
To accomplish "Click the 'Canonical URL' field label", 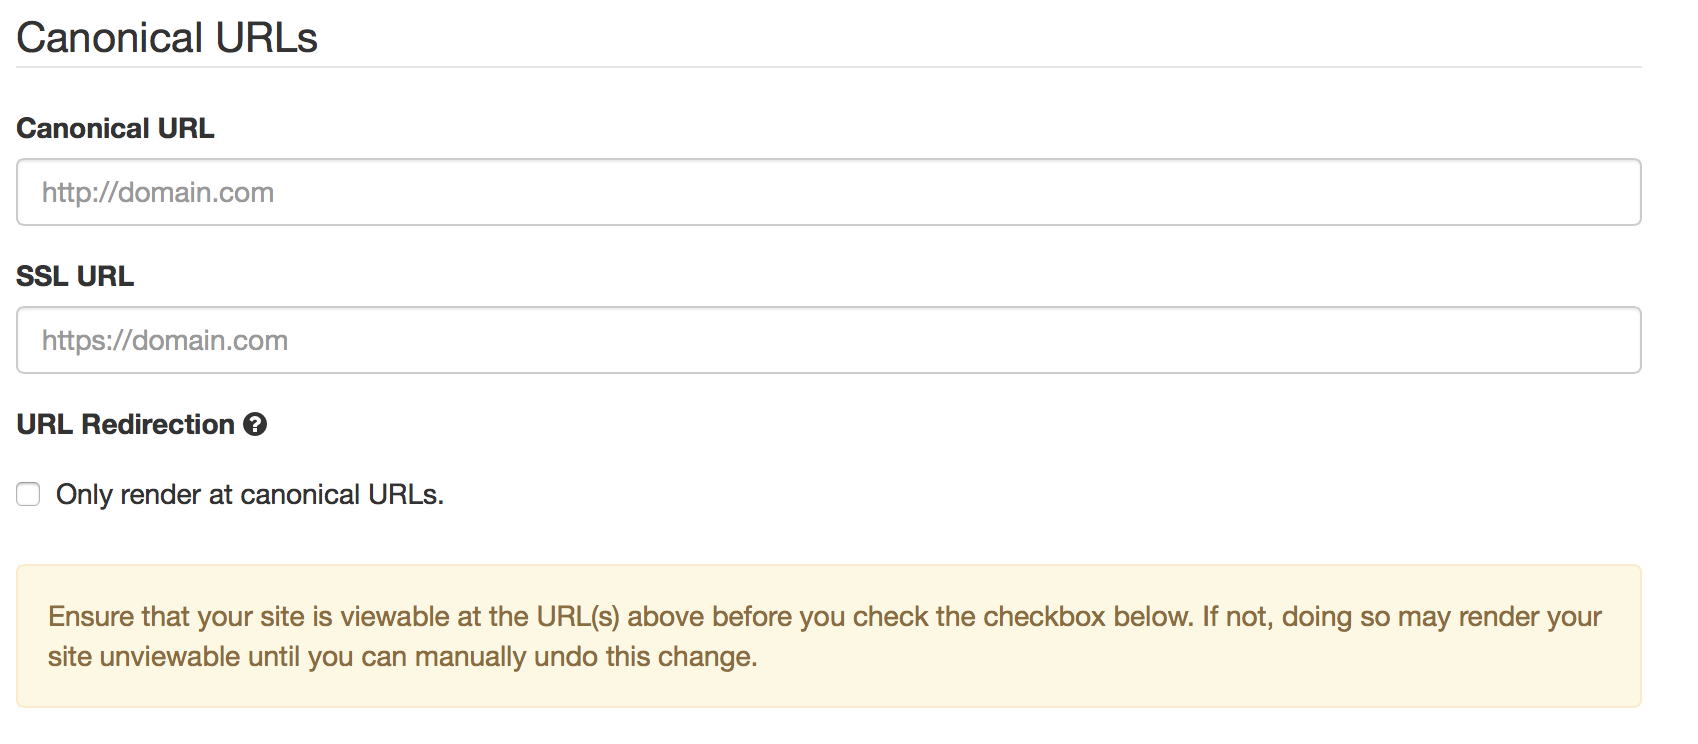I will [115, 128].
